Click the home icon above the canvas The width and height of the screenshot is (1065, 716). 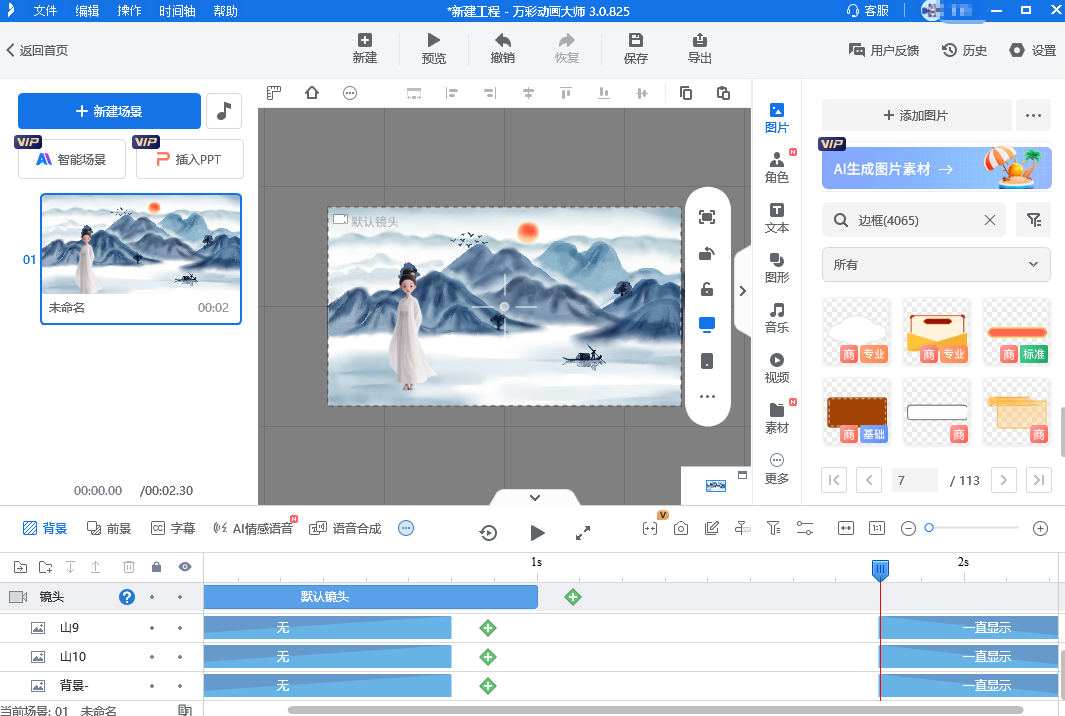pos(312,93)
